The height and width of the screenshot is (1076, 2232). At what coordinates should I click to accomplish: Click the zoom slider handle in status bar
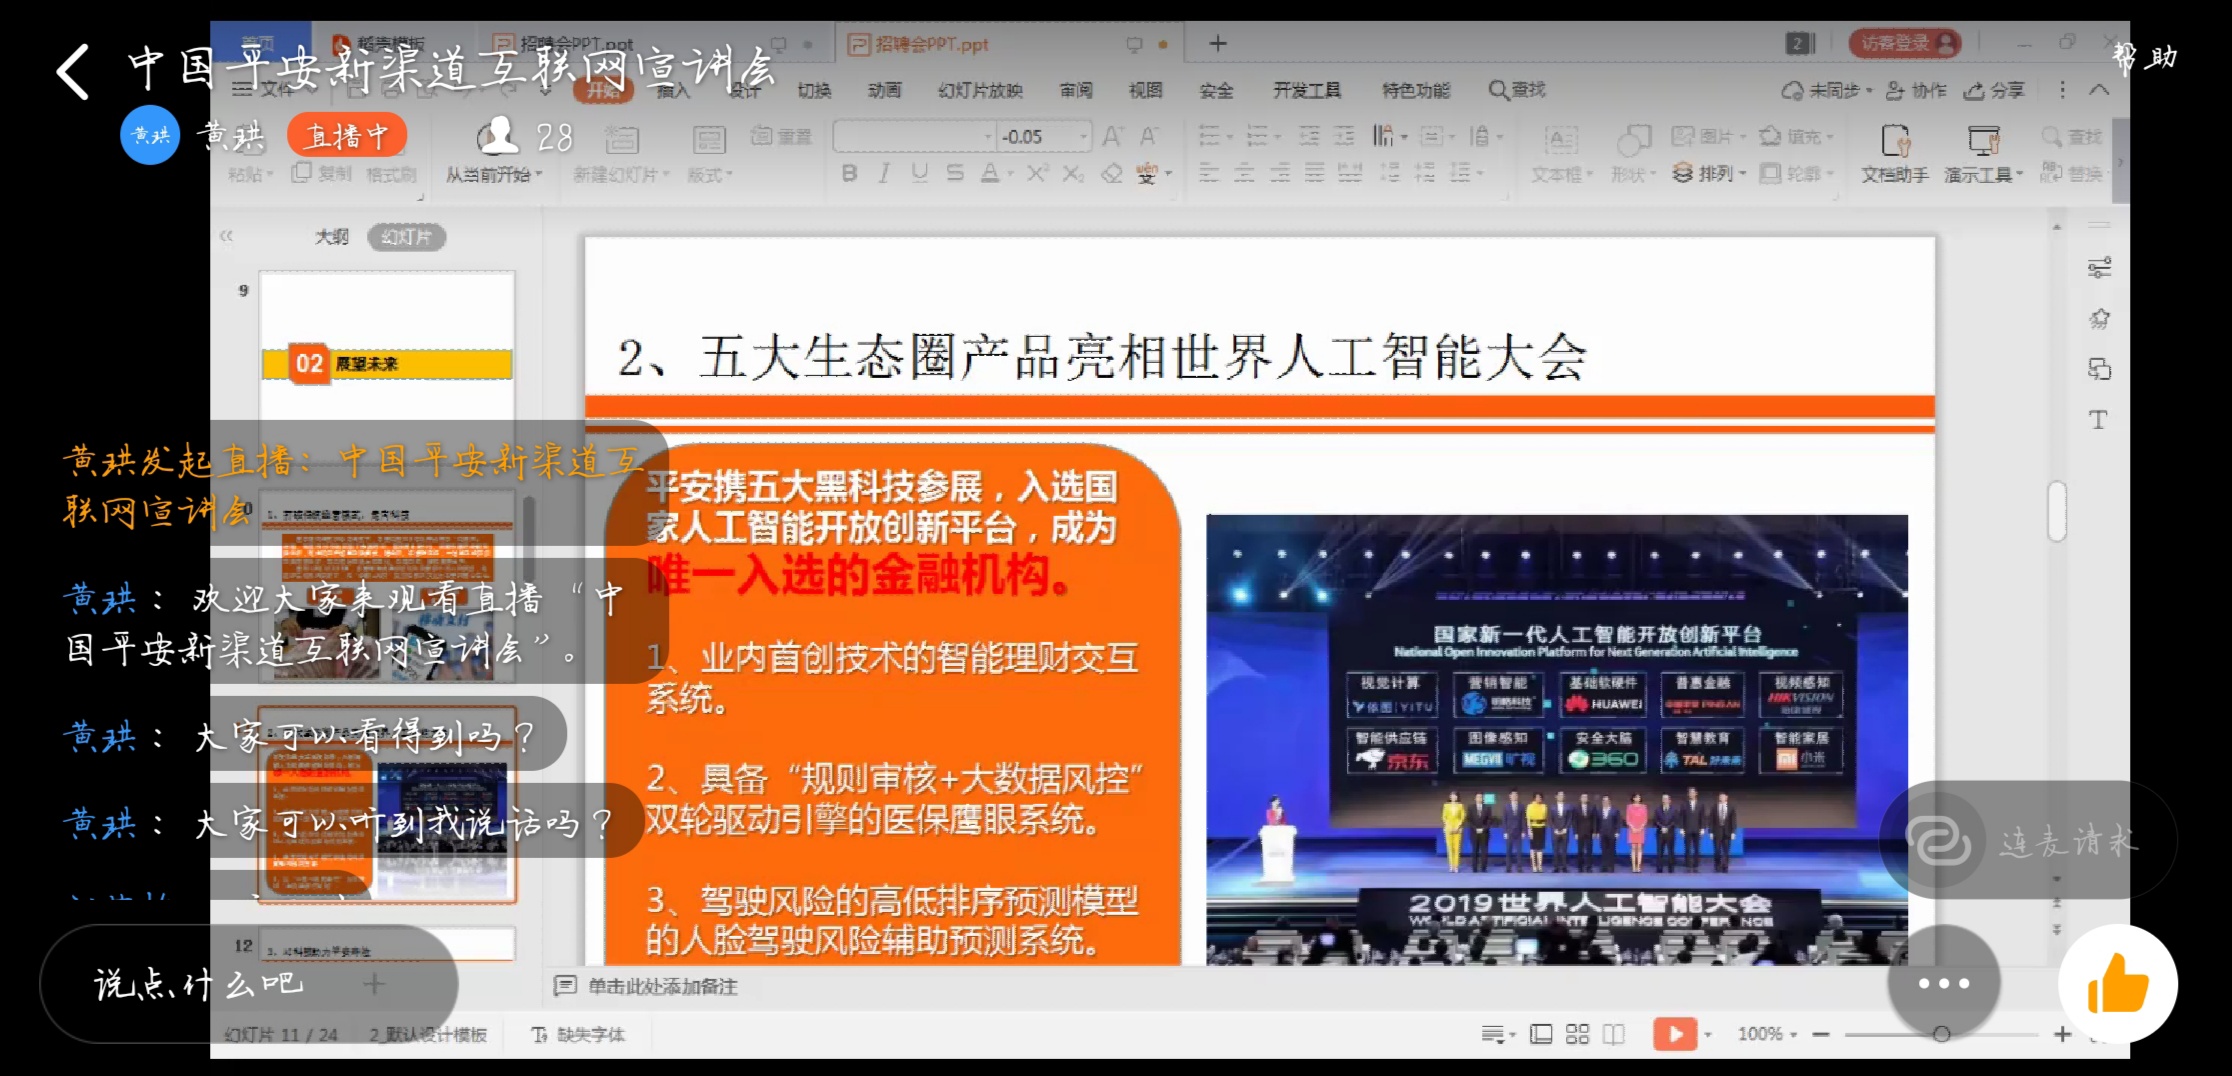1941,1034
